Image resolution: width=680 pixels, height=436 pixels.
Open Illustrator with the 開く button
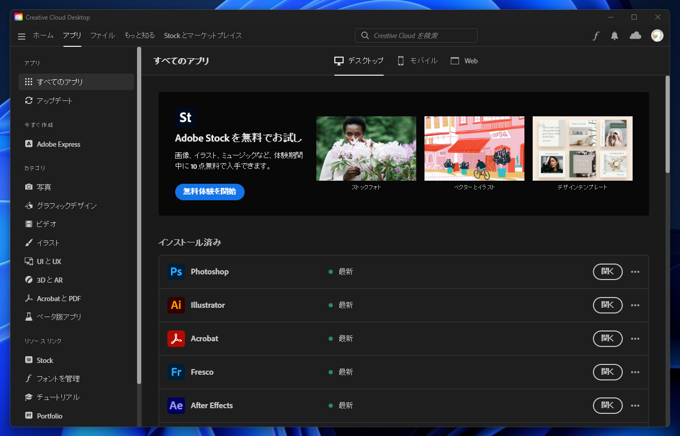tap(608, 305)
